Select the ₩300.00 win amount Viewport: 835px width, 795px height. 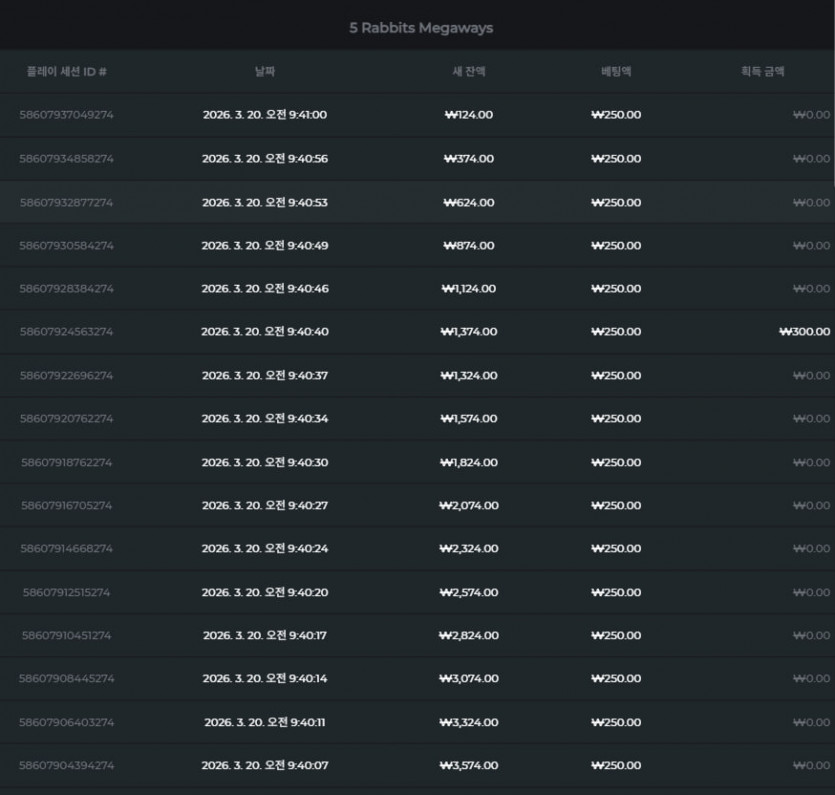click(804, 332)
